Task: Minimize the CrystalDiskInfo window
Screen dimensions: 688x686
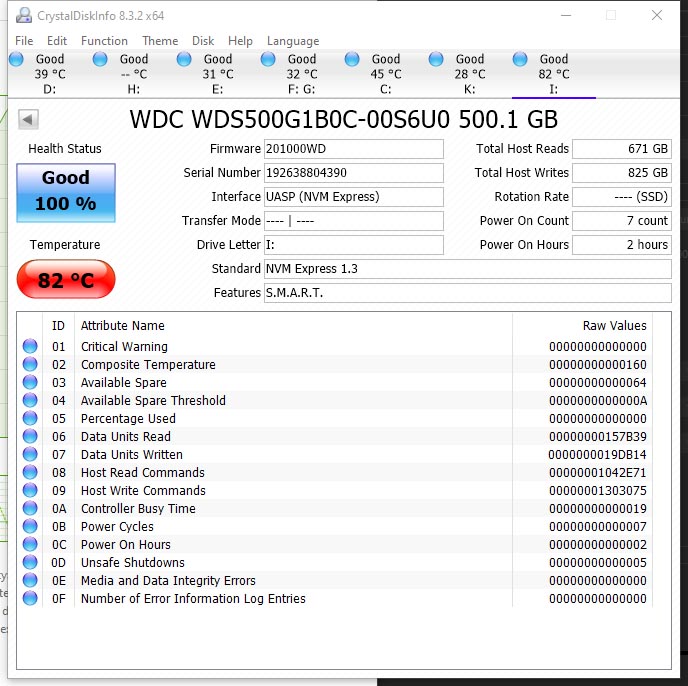Action: (x=566, y=15)
